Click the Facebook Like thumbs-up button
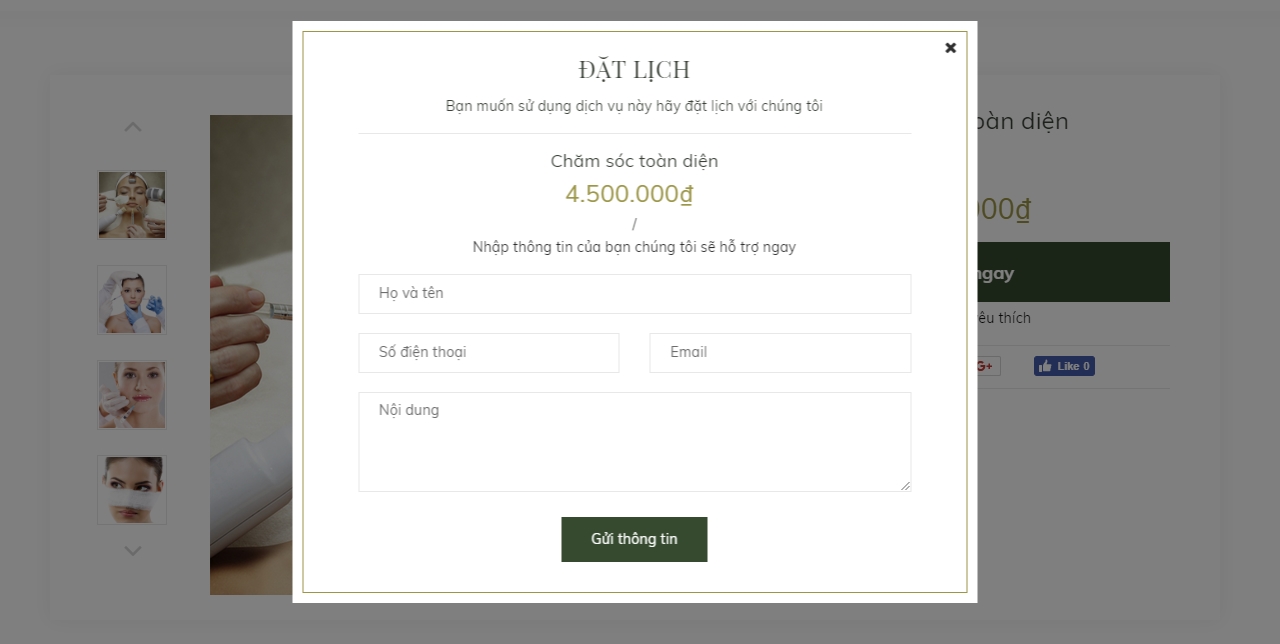 1064,366
